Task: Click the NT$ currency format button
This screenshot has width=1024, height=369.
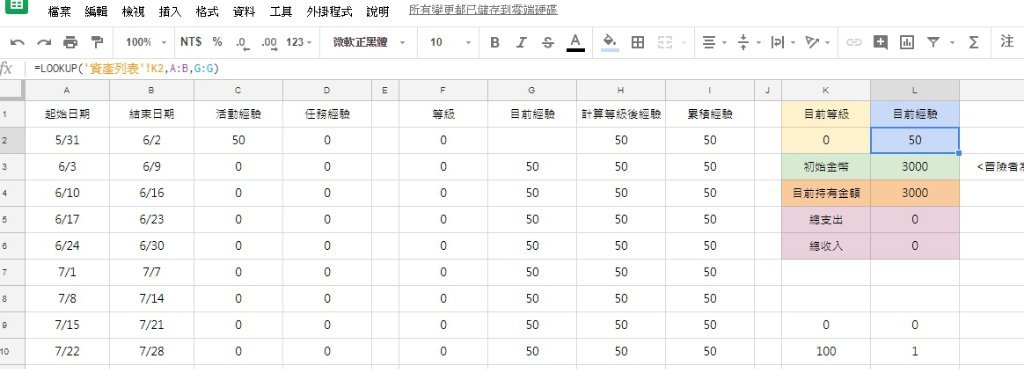Action: 191,42
